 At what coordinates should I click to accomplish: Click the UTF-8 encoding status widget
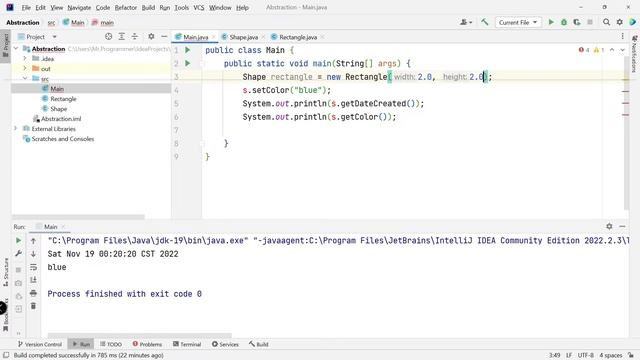click(586, 355)
